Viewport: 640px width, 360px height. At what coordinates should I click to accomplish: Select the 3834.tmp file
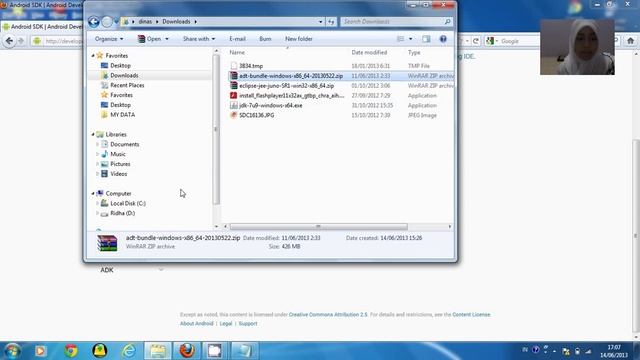pyautogui.click(x=251, y=66)
